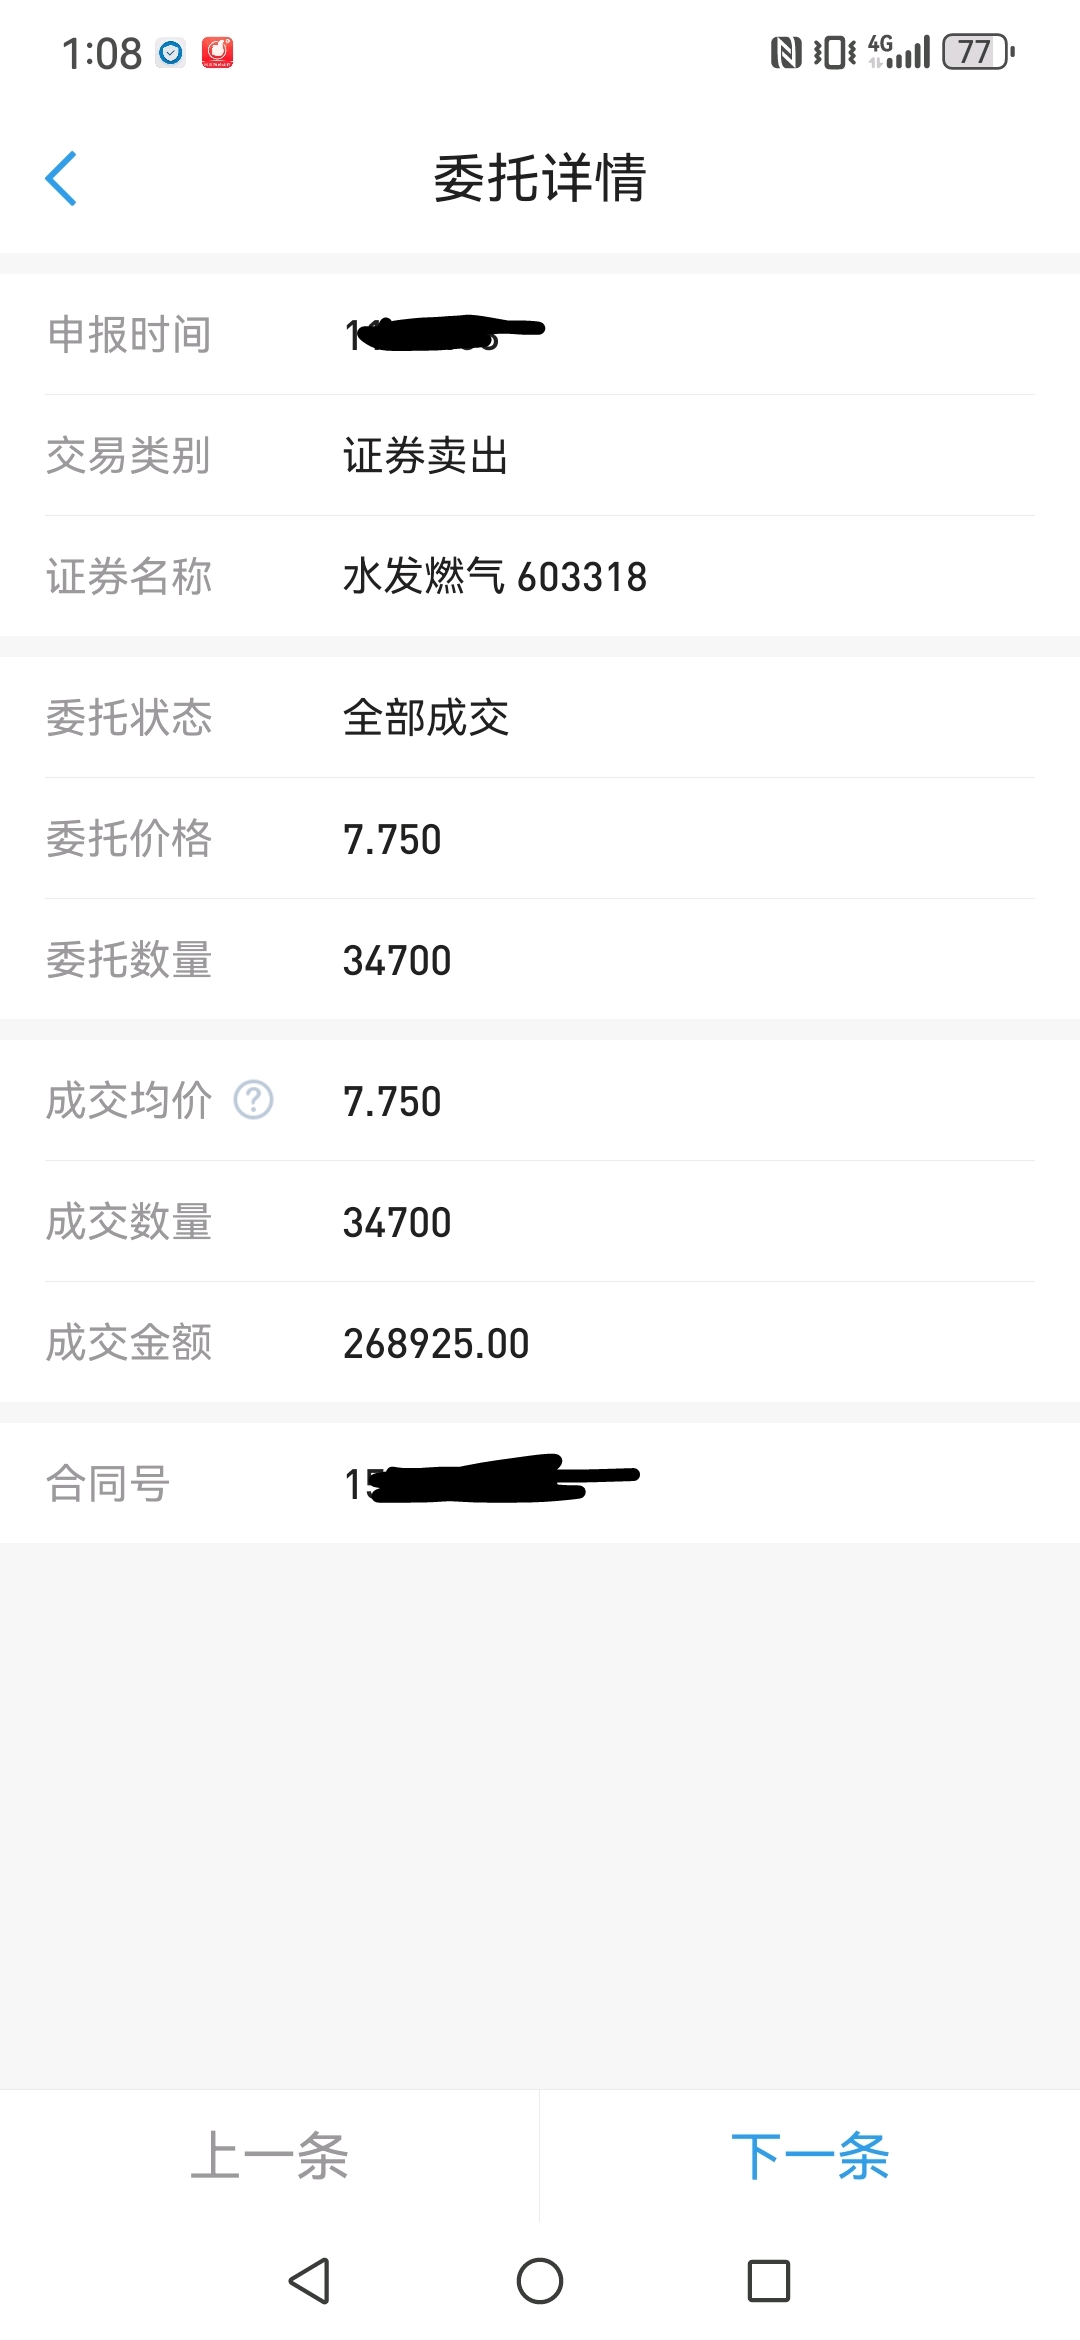Tap Android recent apps square

[769, 2281]
